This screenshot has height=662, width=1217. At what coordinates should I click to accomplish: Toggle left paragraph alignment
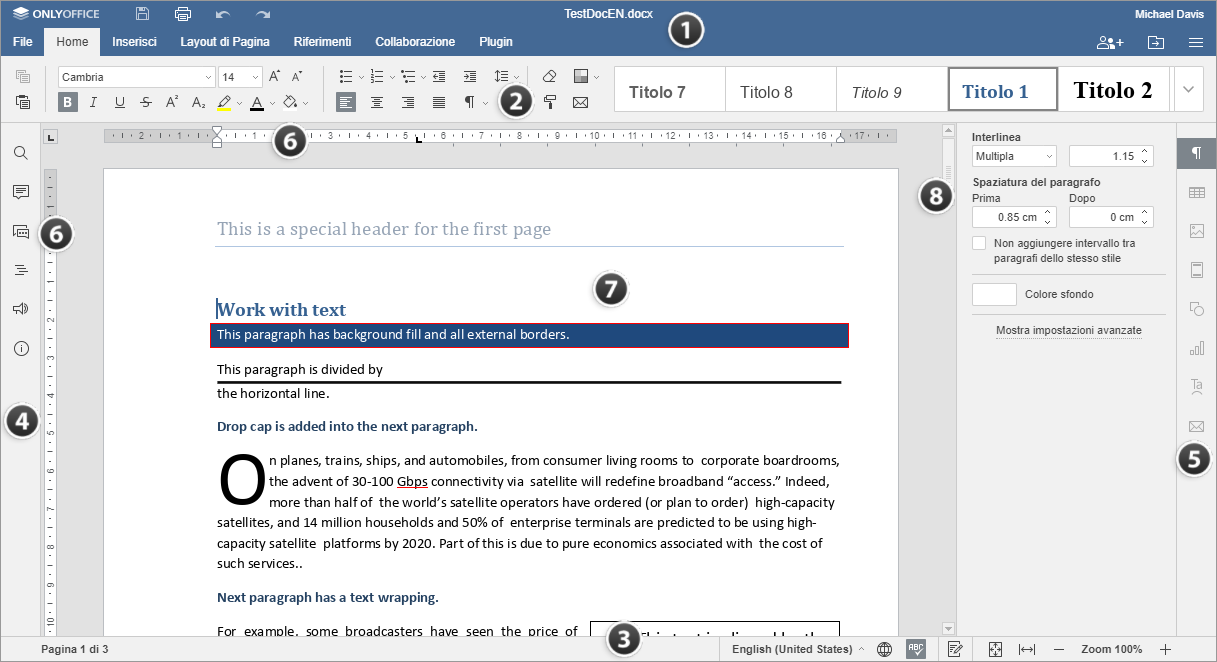coord(346,102)
